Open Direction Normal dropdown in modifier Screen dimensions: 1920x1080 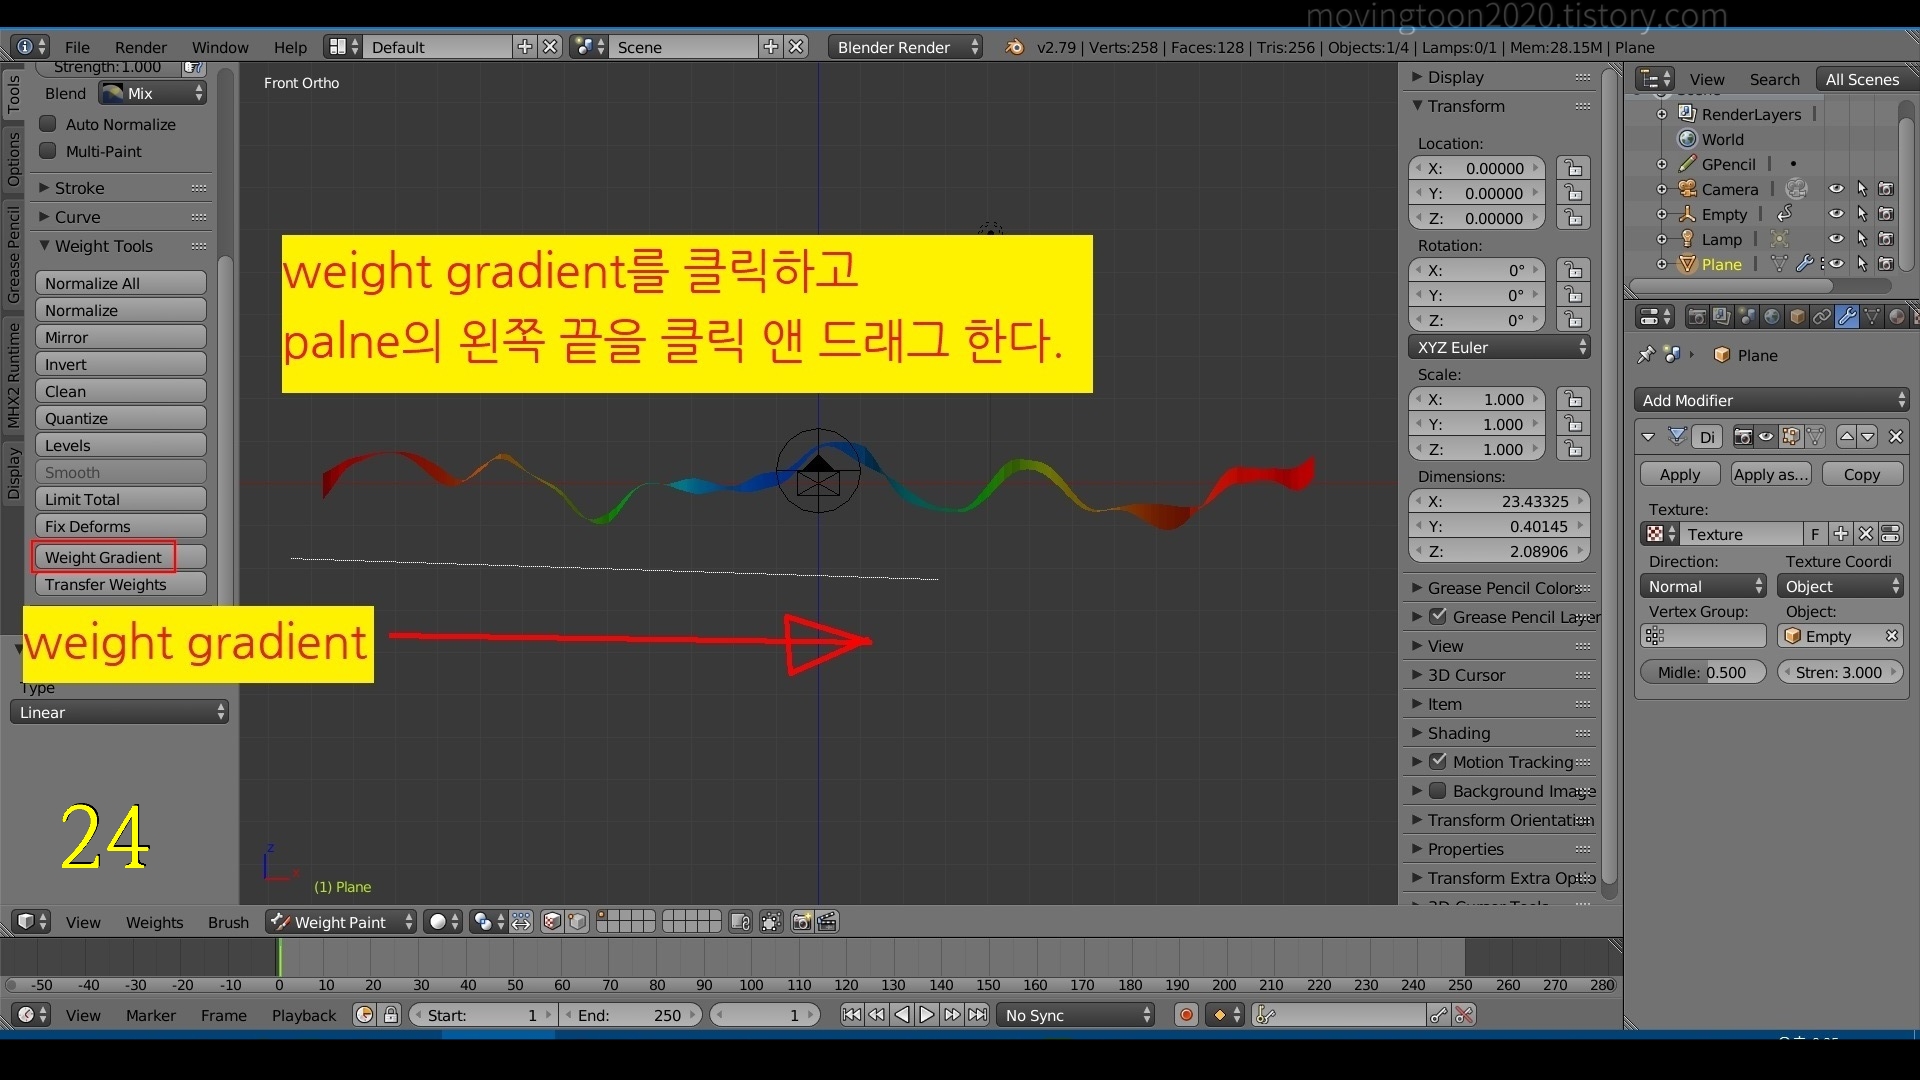[x=1703, y=587]
